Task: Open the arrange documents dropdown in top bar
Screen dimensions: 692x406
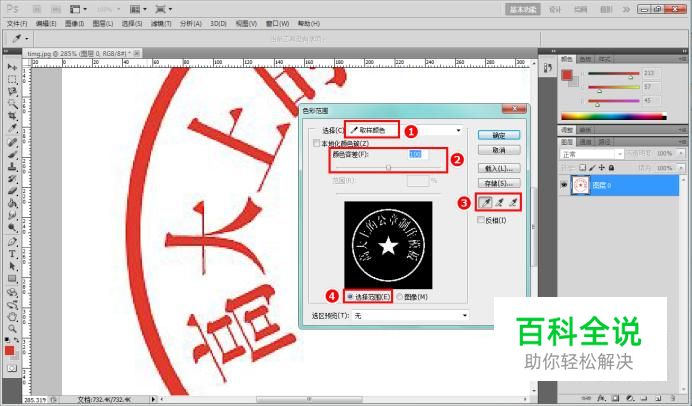Action: 139,9
